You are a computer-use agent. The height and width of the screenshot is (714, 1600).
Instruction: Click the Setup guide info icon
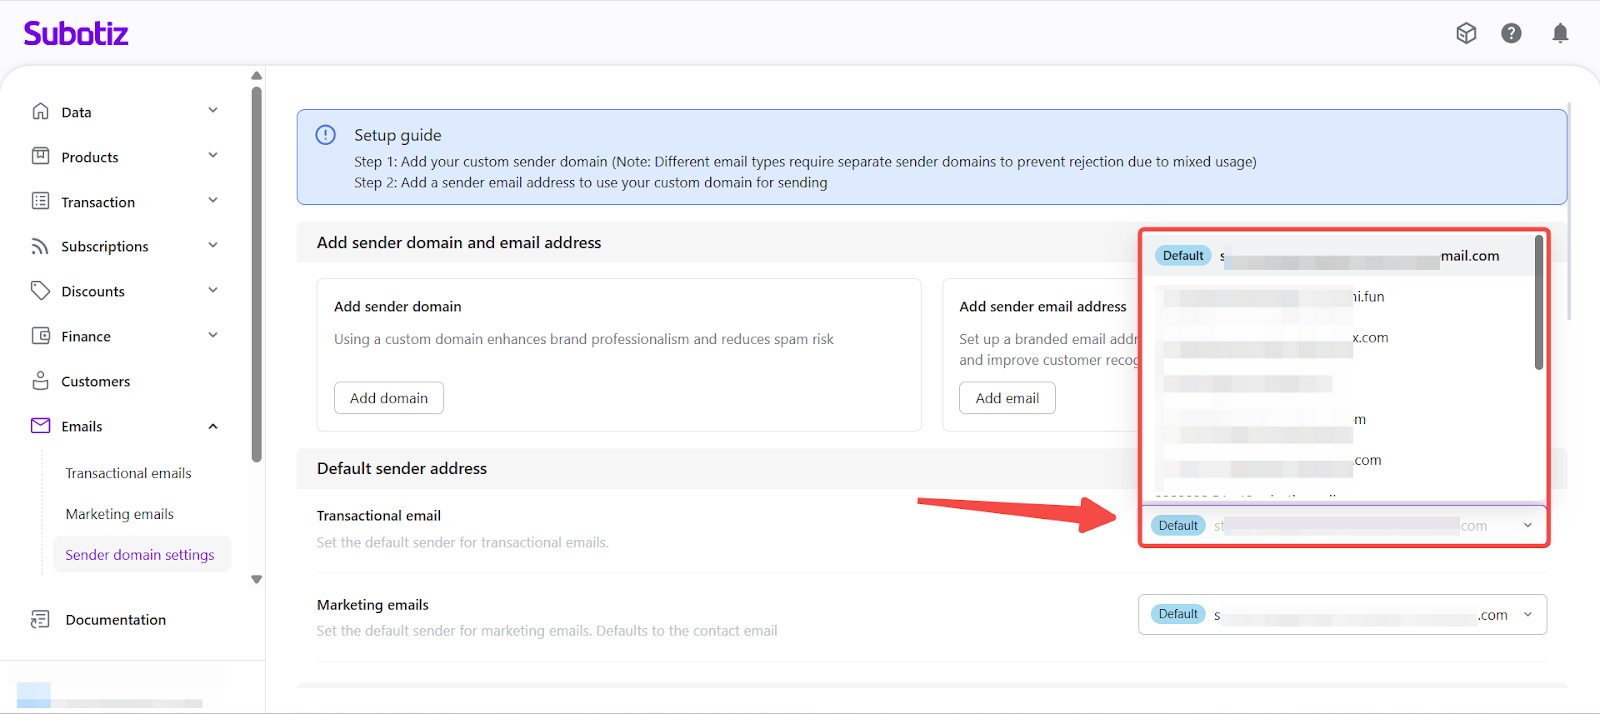[x=326, y=135]
